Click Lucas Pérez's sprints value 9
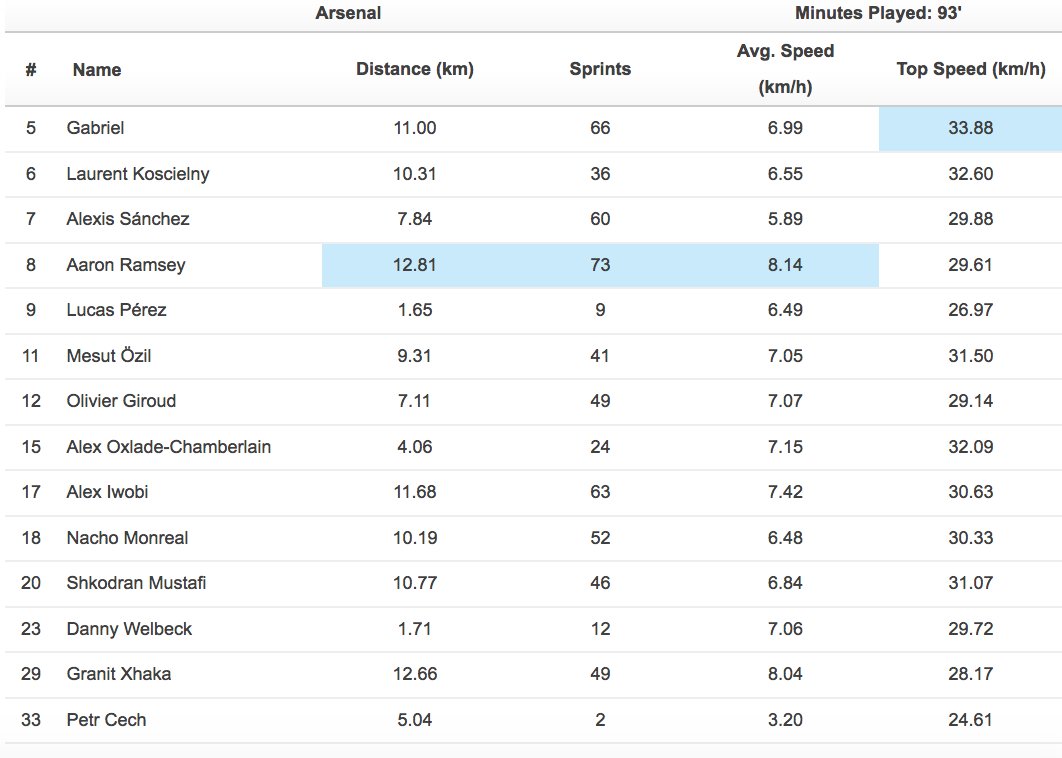The width and height of the screenshot is (1062, 758). (600, 310)
